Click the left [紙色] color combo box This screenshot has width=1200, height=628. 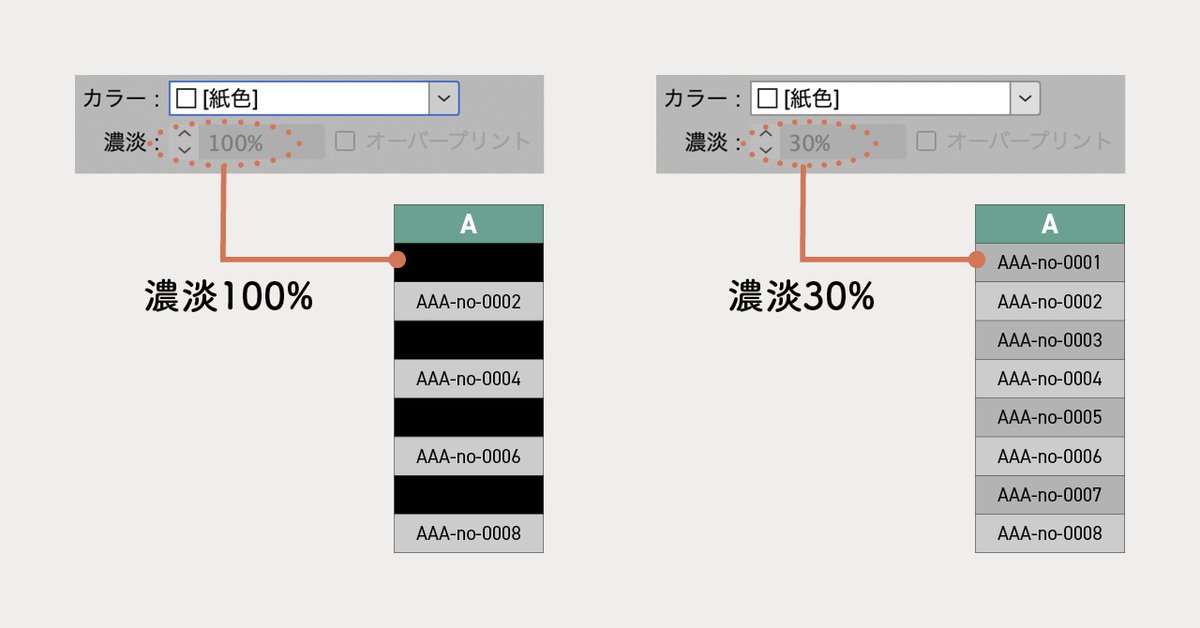(x=300, y=99)
